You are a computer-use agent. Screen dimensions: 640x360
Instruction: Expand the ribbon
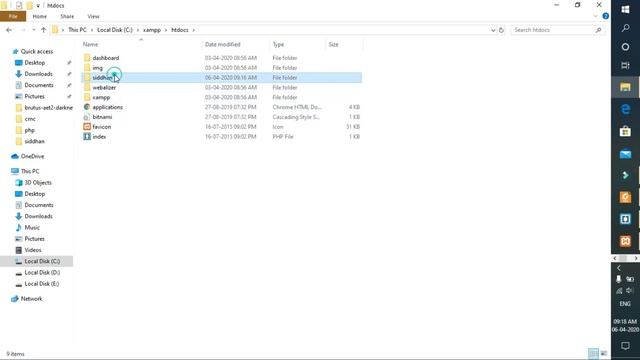[596, 16]
